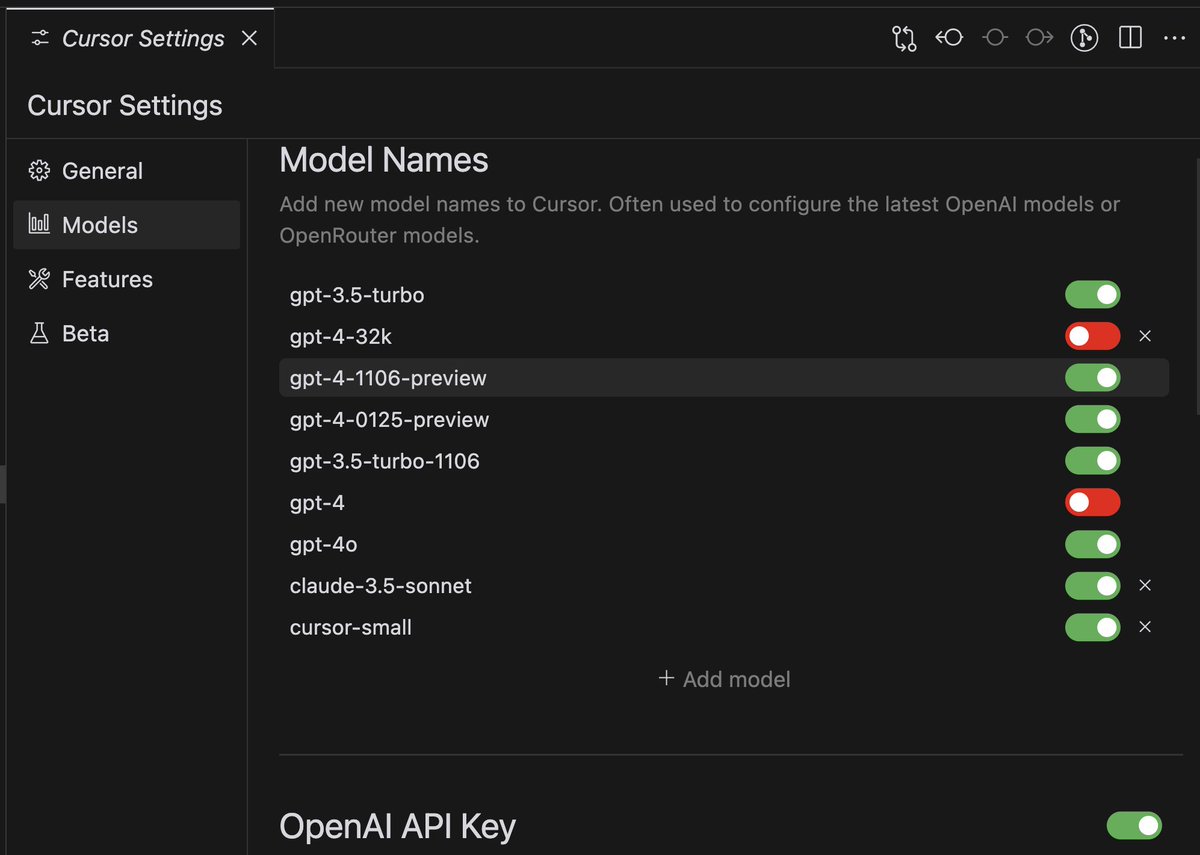Click the settings sliders icon in tab
1200x855 pixels.
[x=39, y=38]
